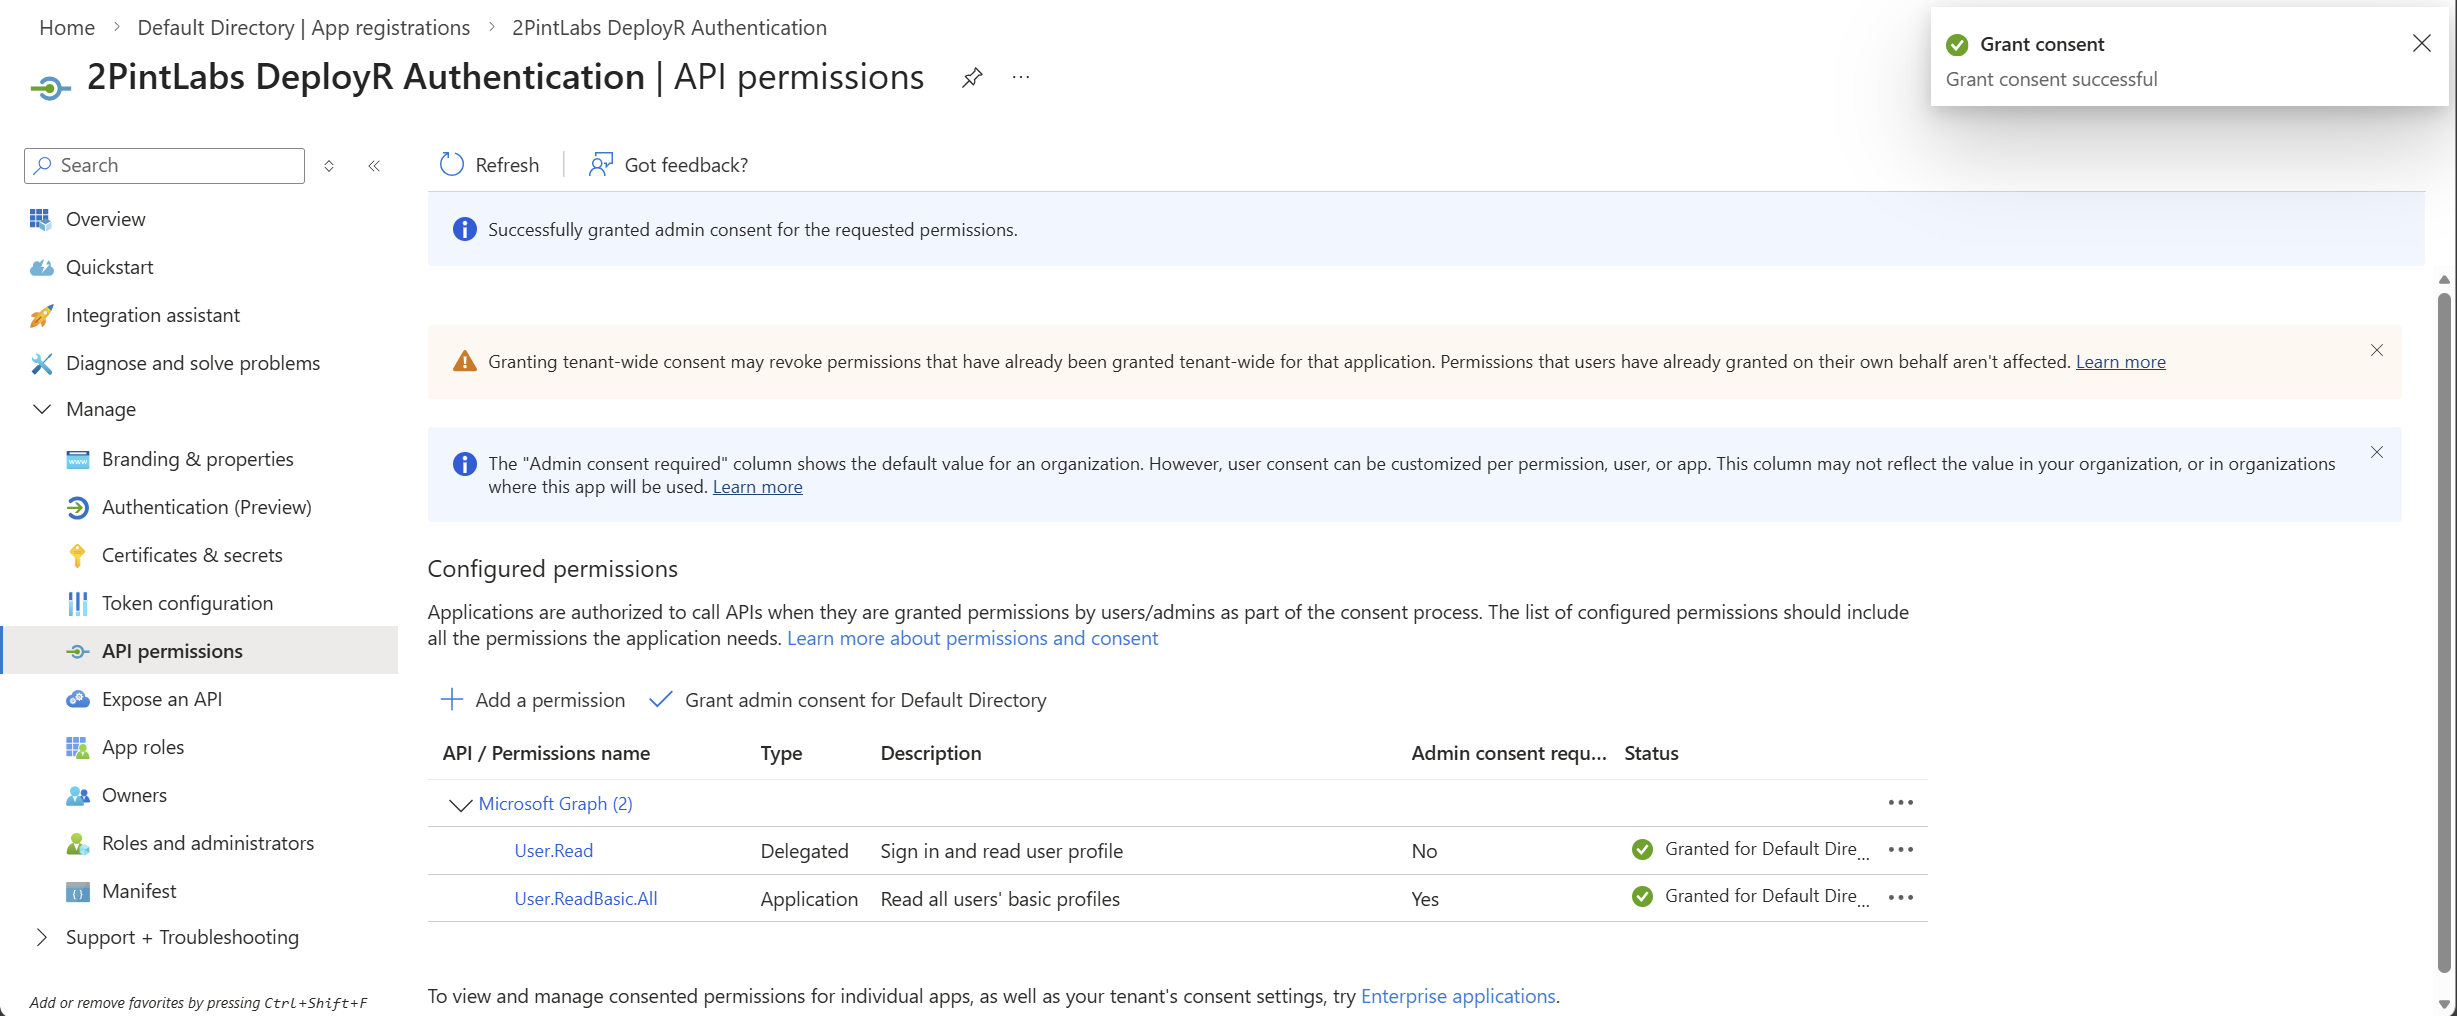Collapse the Microsoft Graph permissions group
Image resolution: width=2457 pixels, height=1016 pixels.
tap(460, 804)
